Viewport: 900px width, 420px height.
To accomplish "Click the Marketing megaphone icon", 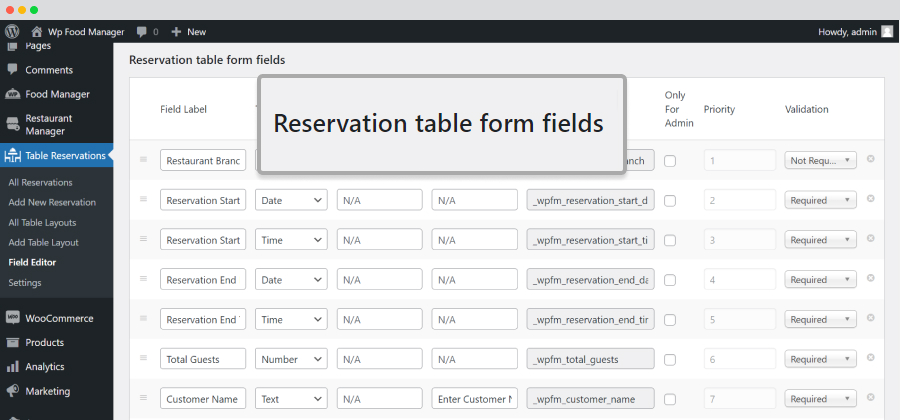I will coord(12,391).
